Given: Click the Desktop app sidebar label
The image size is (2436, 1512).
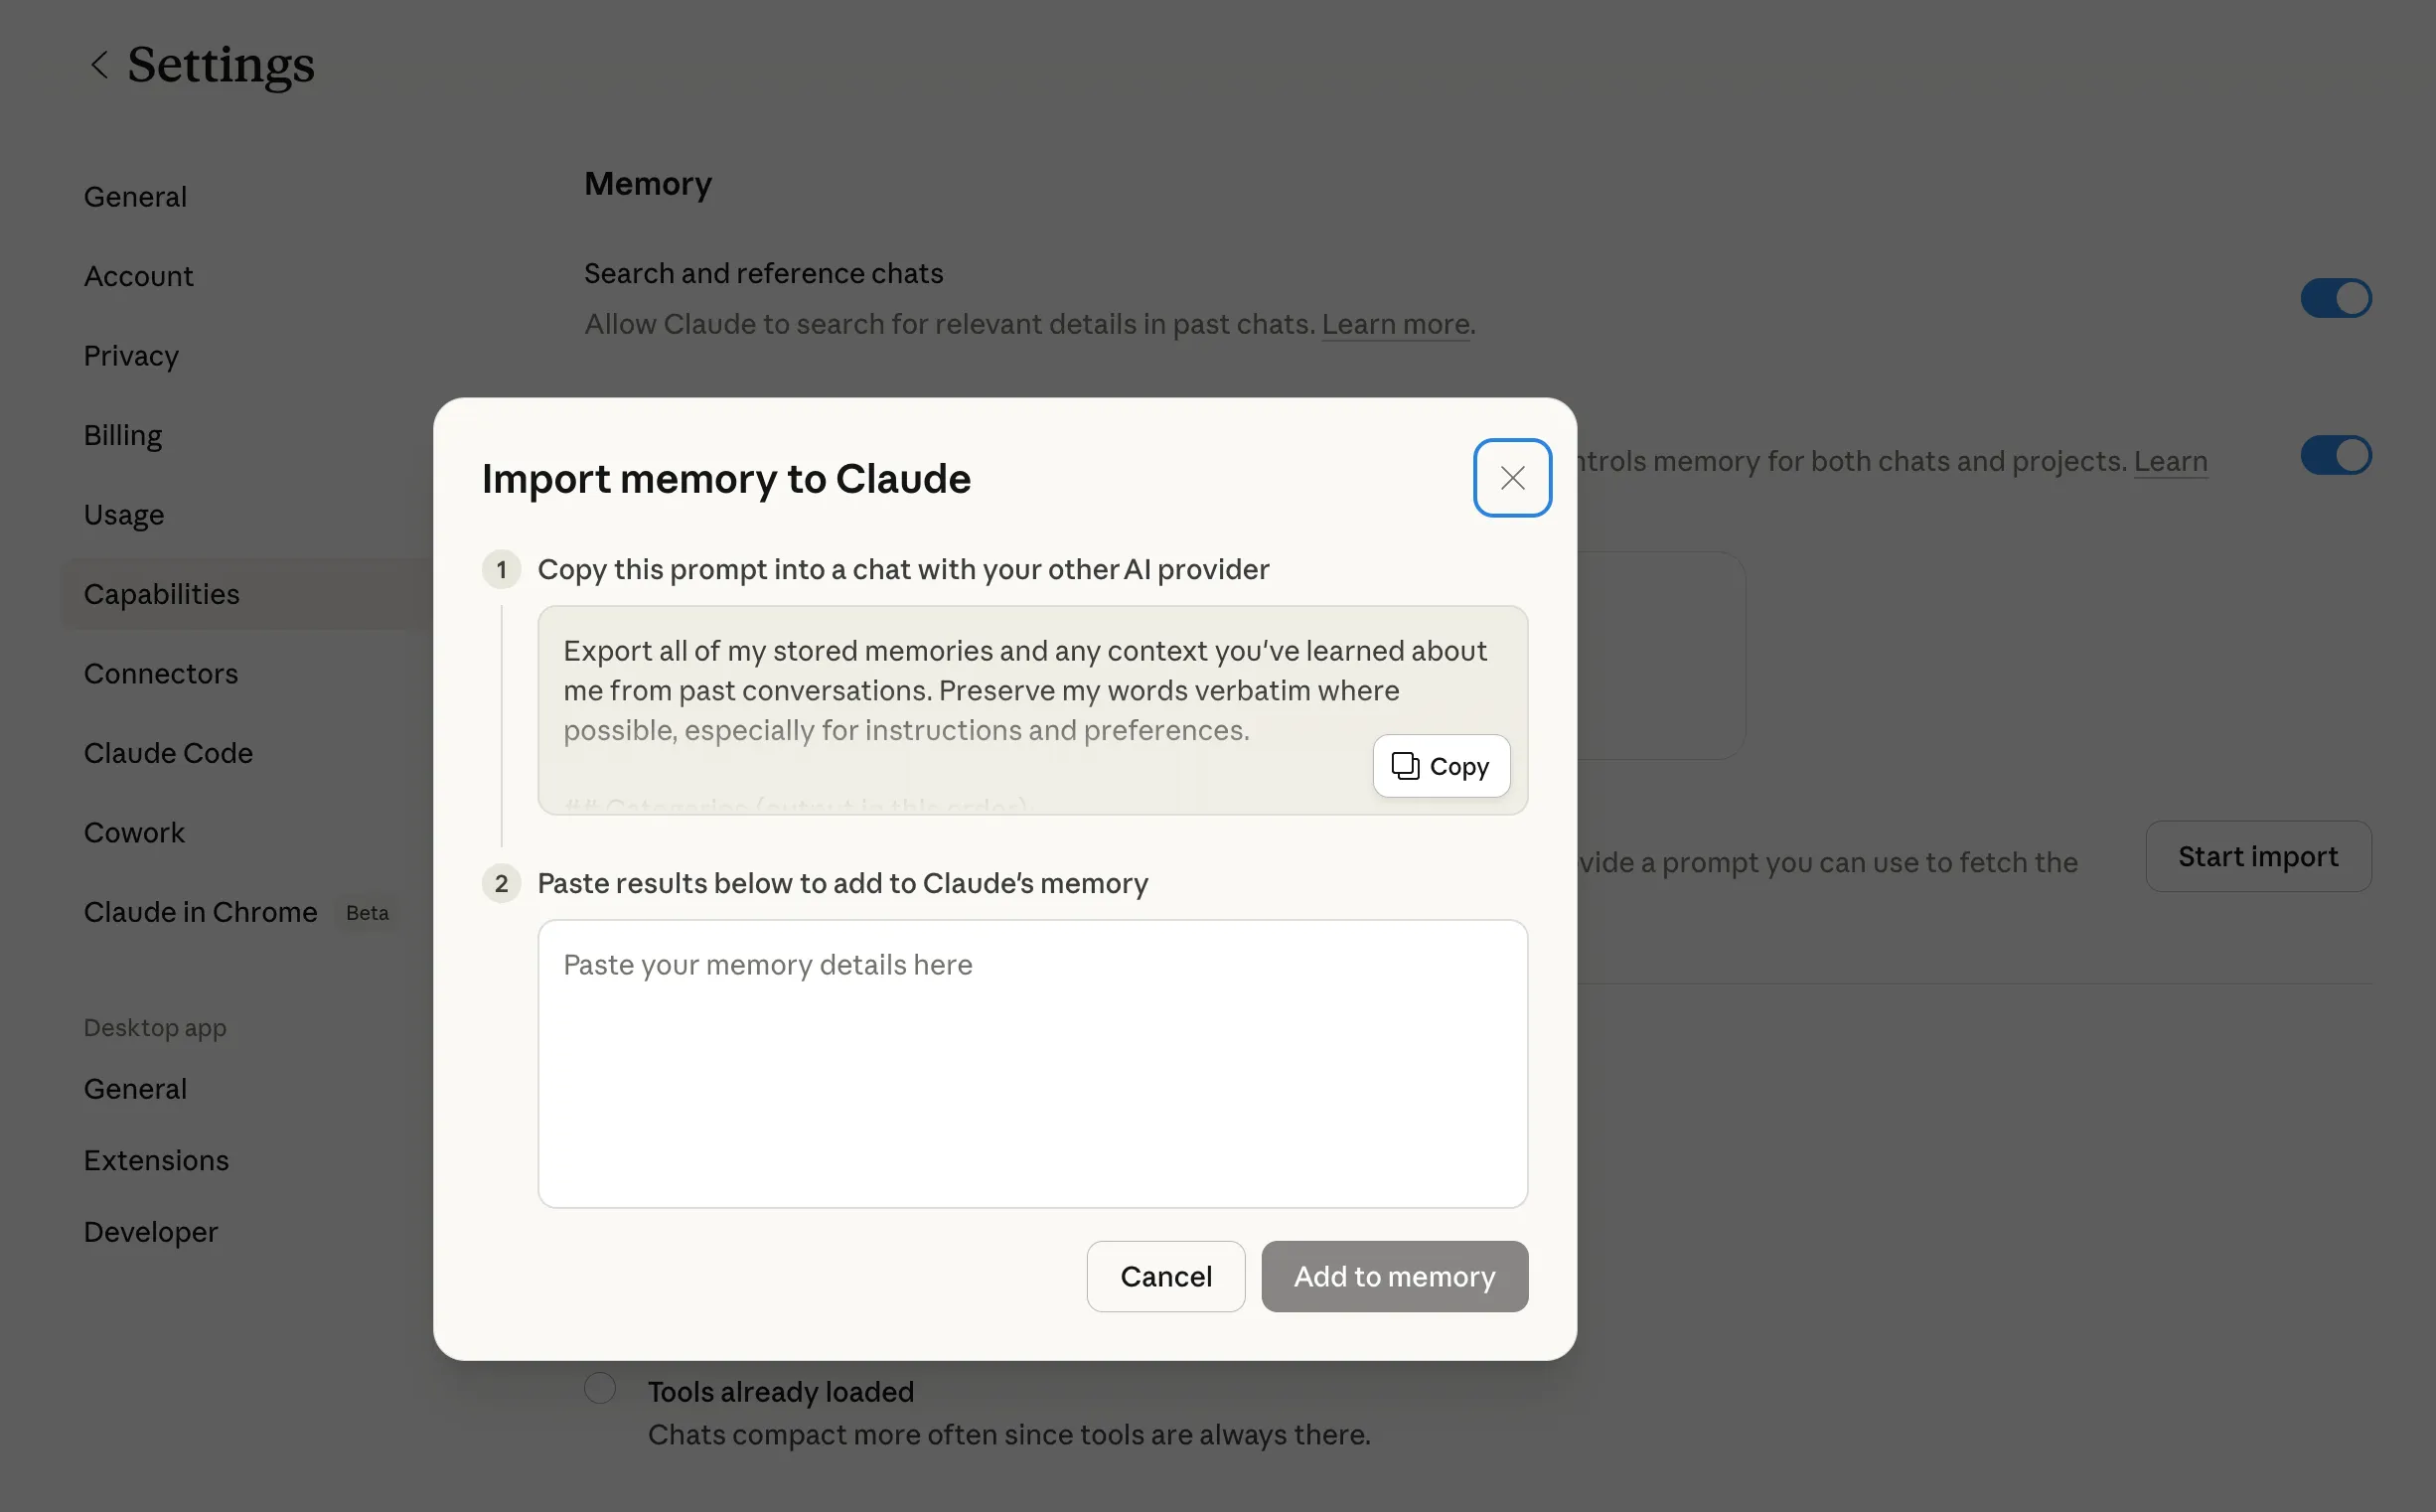Looking at the screenshot, I should [155, 1028].
